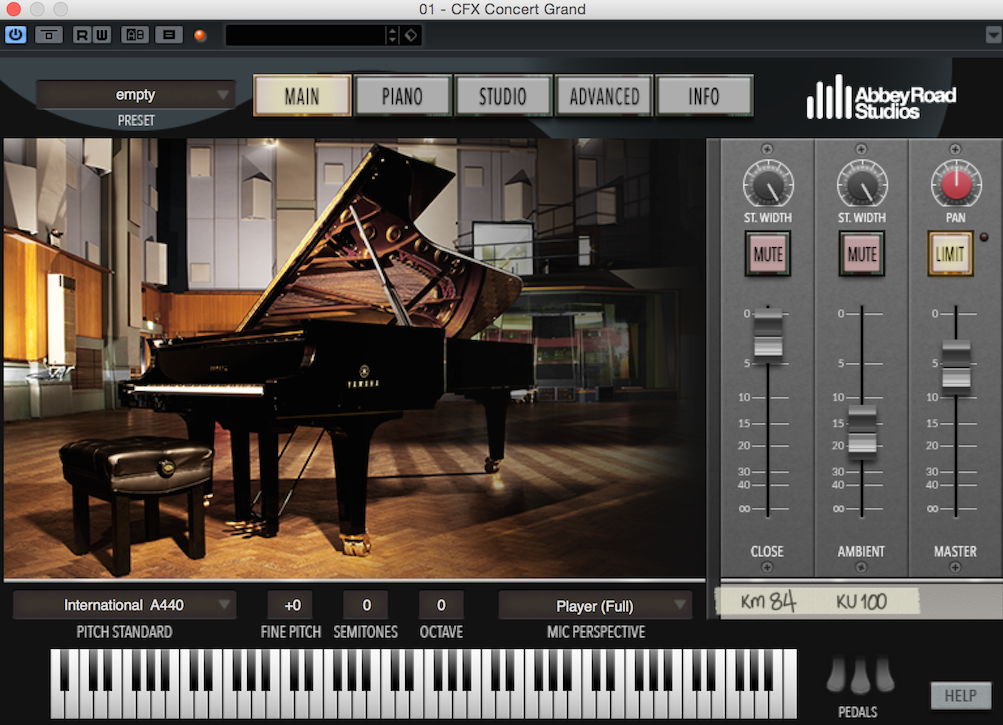Switch to the STUDIO tab
This screenshot has width=1003, height=725.
[503, 96]
